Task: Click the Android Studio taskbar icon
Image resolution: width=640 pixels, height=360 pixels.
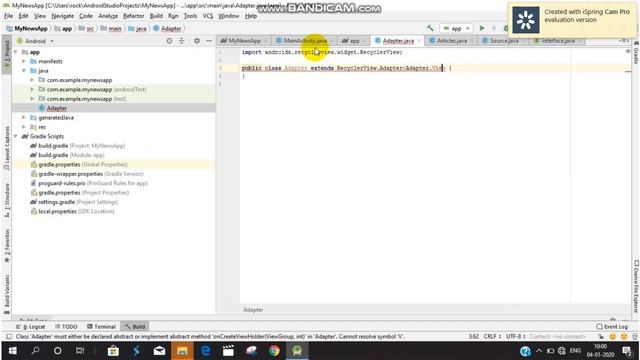Action: [x=297, y=351]
